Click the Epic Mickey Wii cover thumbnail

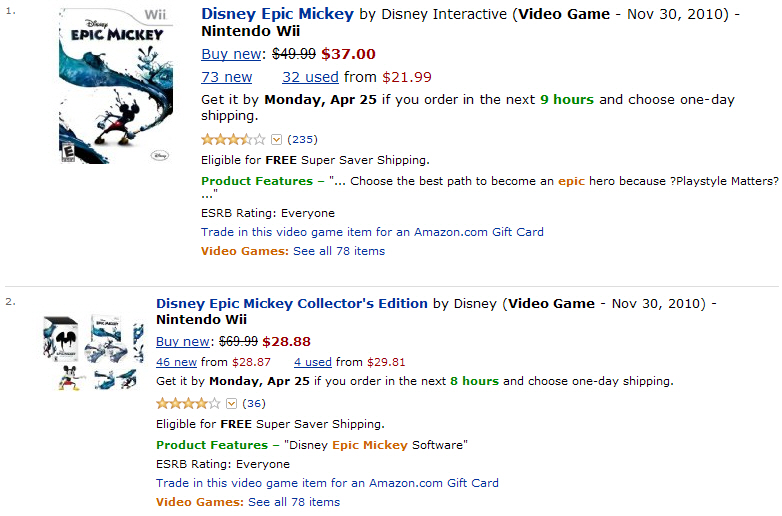(x=116, y=86)
